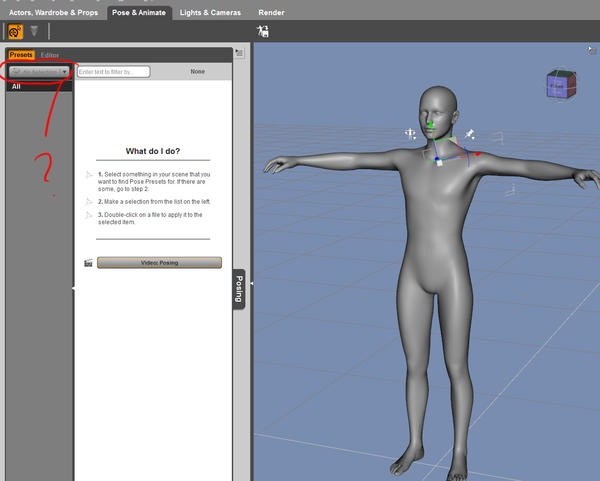This screenshot has height=481, width=600.
Task: Collapse the pane with the arrow beside the viewport
Action: click(x=251, y=283)
